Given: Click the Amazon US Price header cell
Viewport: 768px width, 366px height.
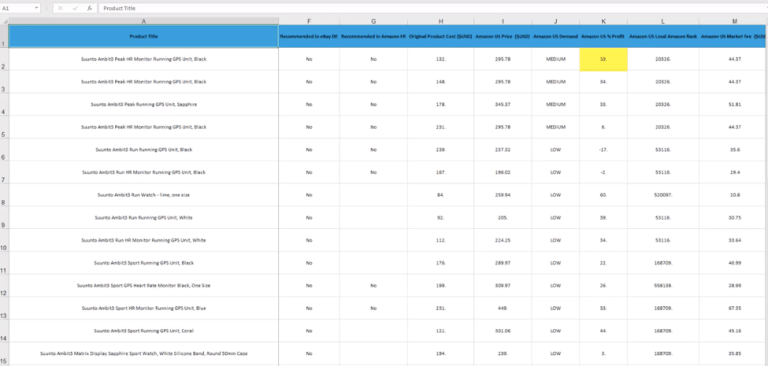Looking at the screenshot, I should [x=503, y=36].
